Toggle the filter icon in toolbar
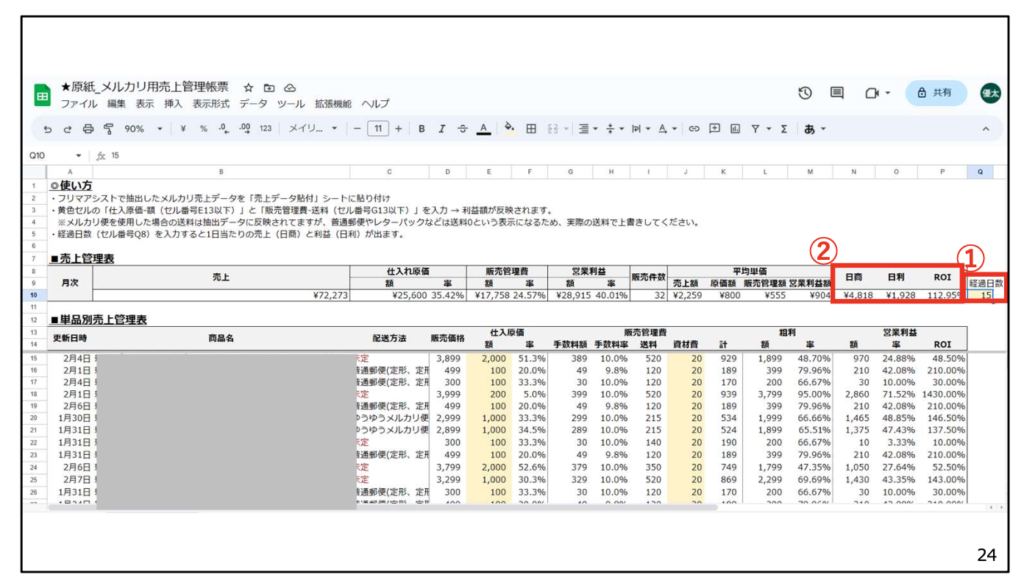Screen dimensions: 1024x586 [x=757, y=129]
